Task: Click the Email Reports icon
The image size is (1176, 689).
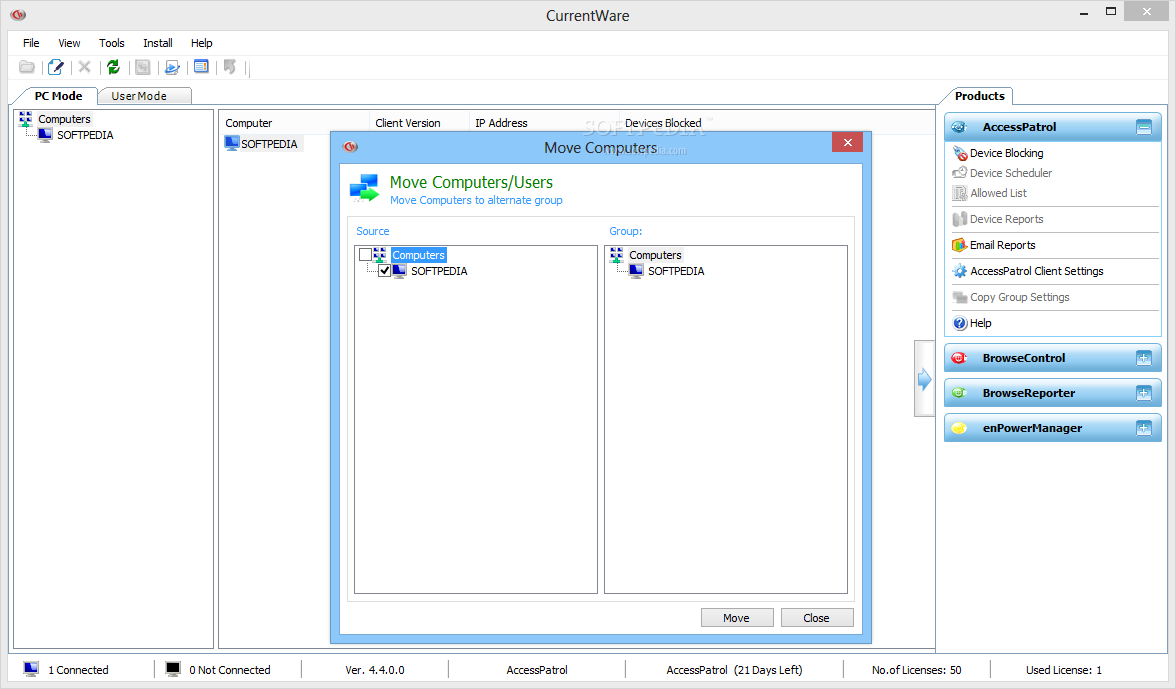Action: (x=959, y=245)
